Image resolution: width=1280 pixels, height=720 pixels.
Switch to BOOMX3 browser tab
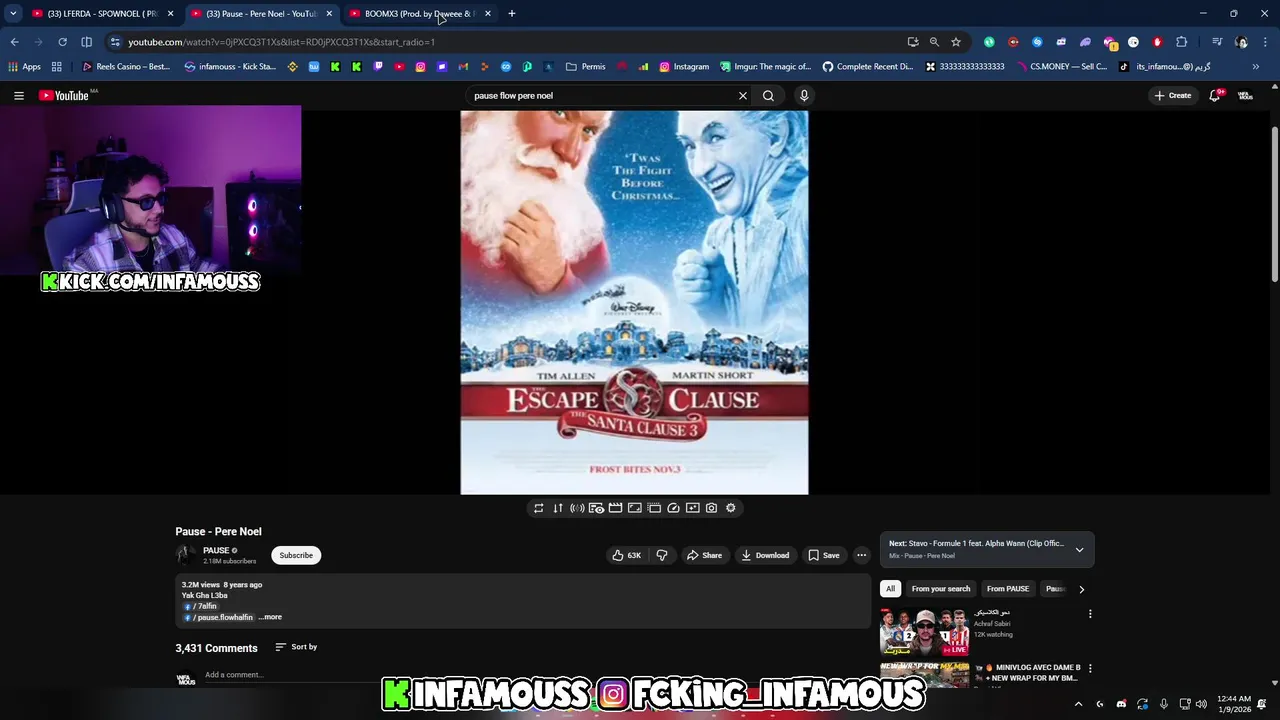(420, 14)
